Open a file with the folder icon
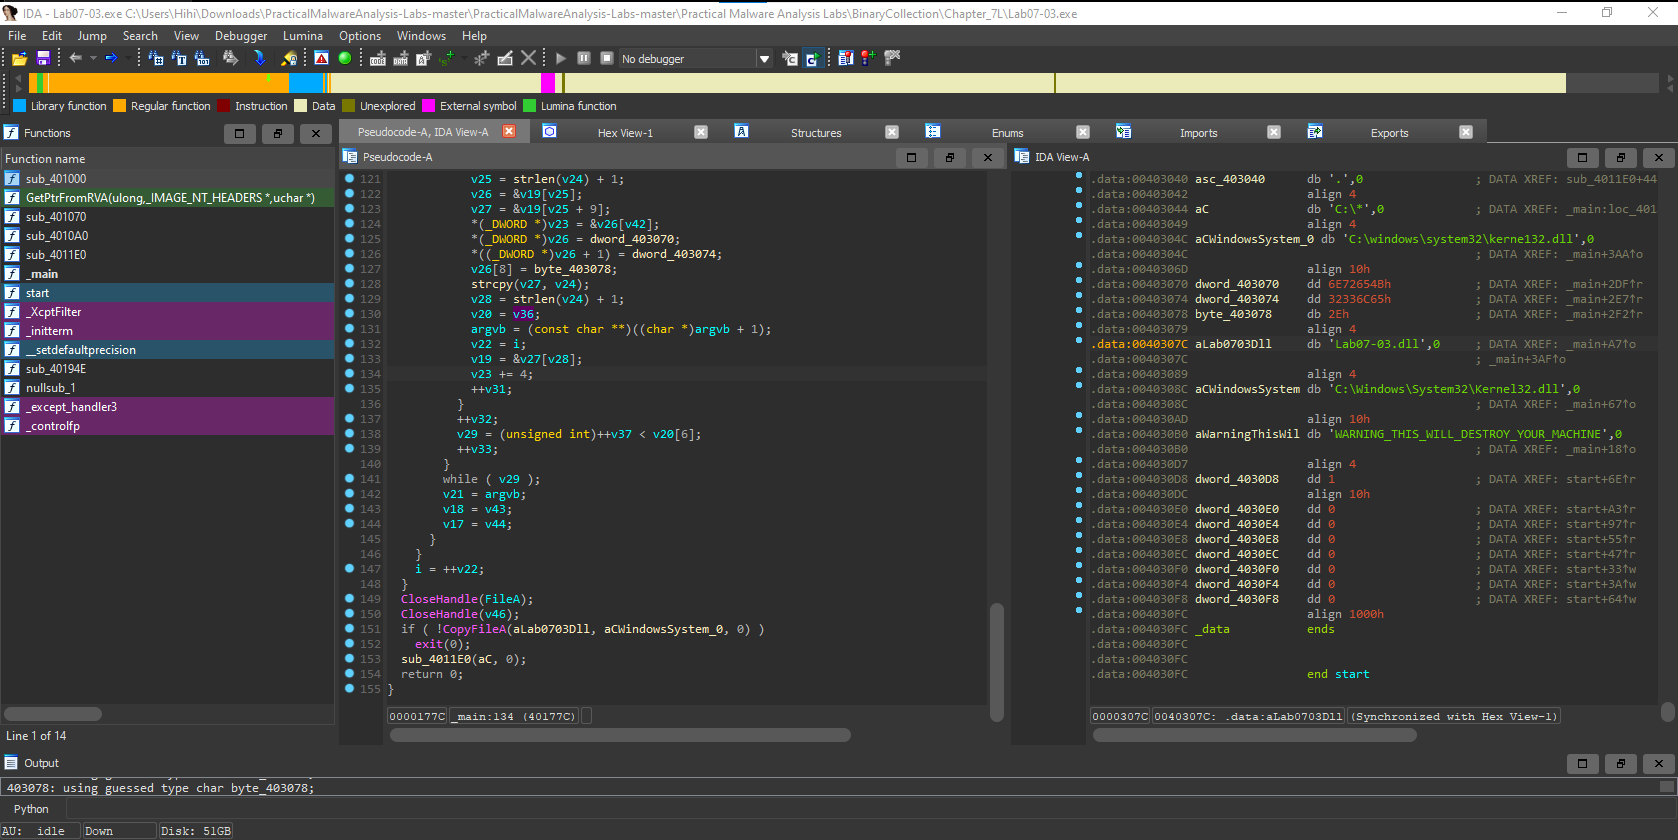The width and height of the screenshot is (1678, 840). pos(19,59)
